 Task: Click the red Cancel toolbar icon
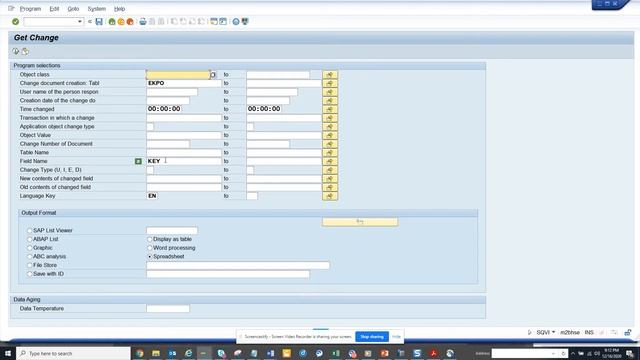coord(130,22)
